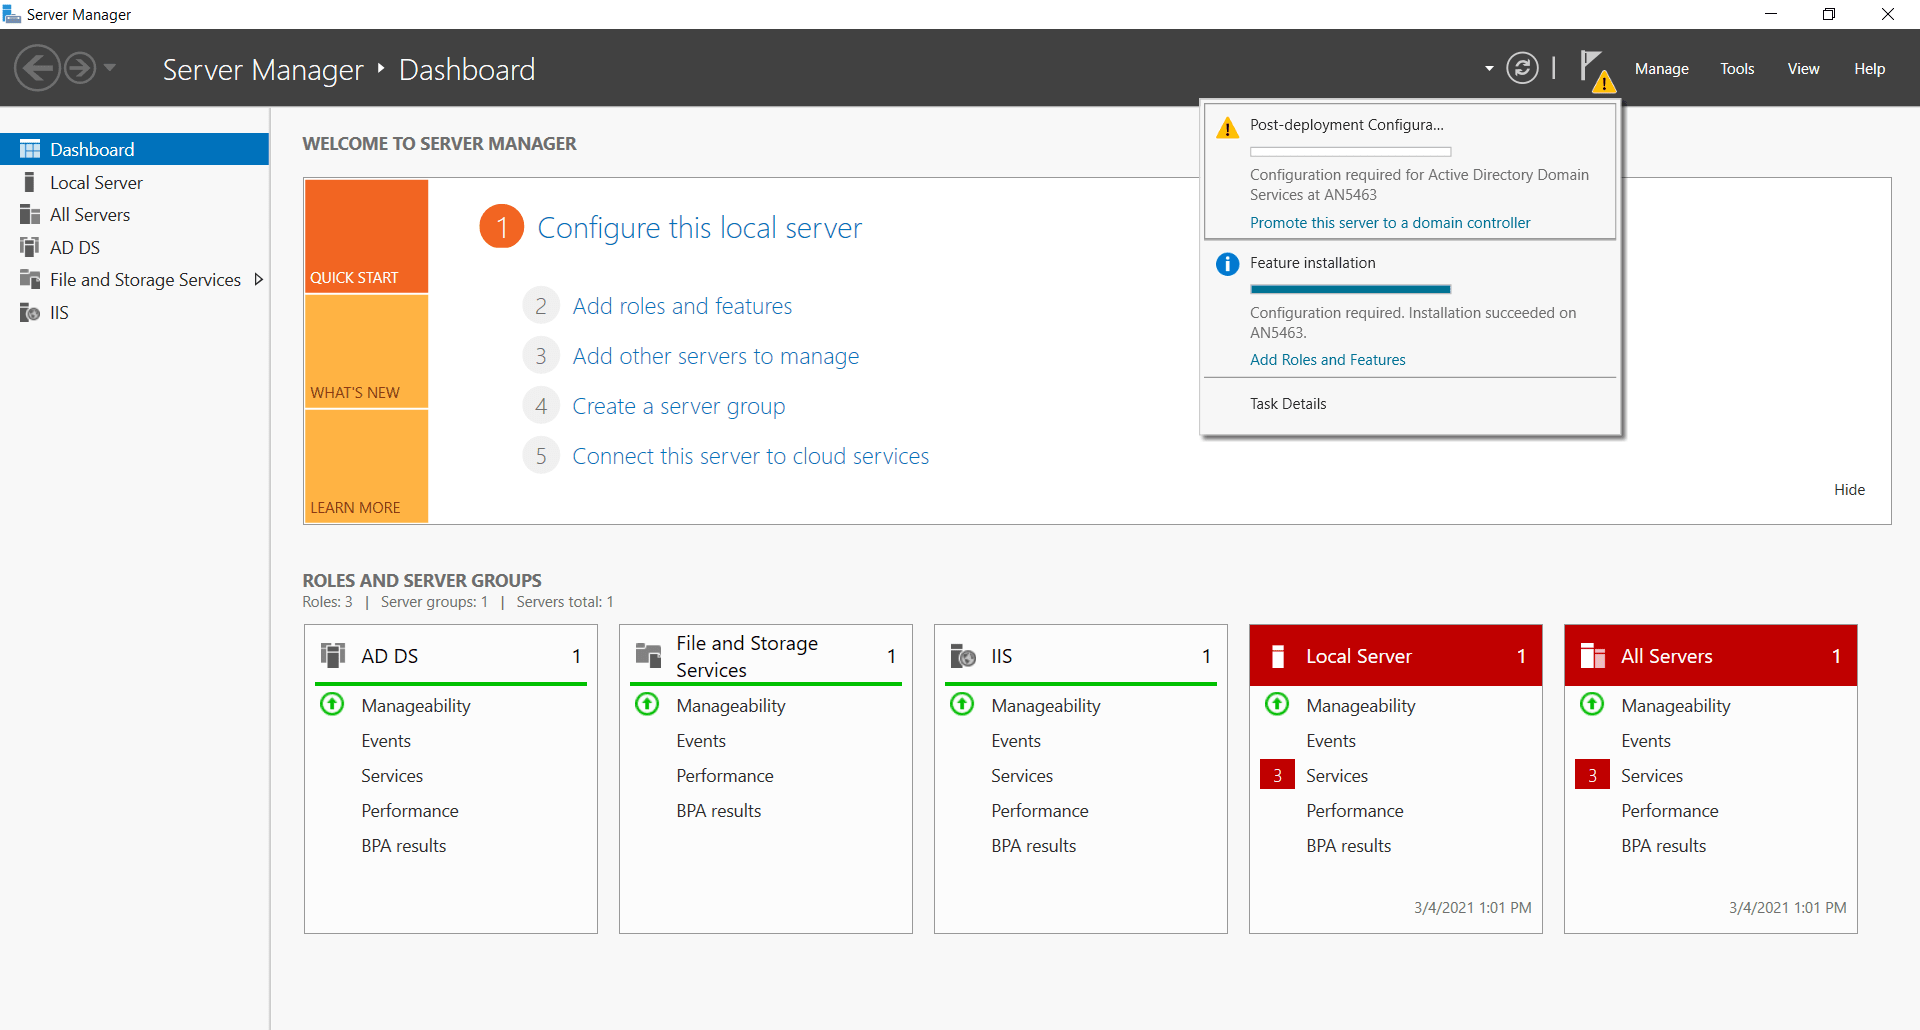Click Manageability green icon in IIS tile

click(x=962, y=704)
